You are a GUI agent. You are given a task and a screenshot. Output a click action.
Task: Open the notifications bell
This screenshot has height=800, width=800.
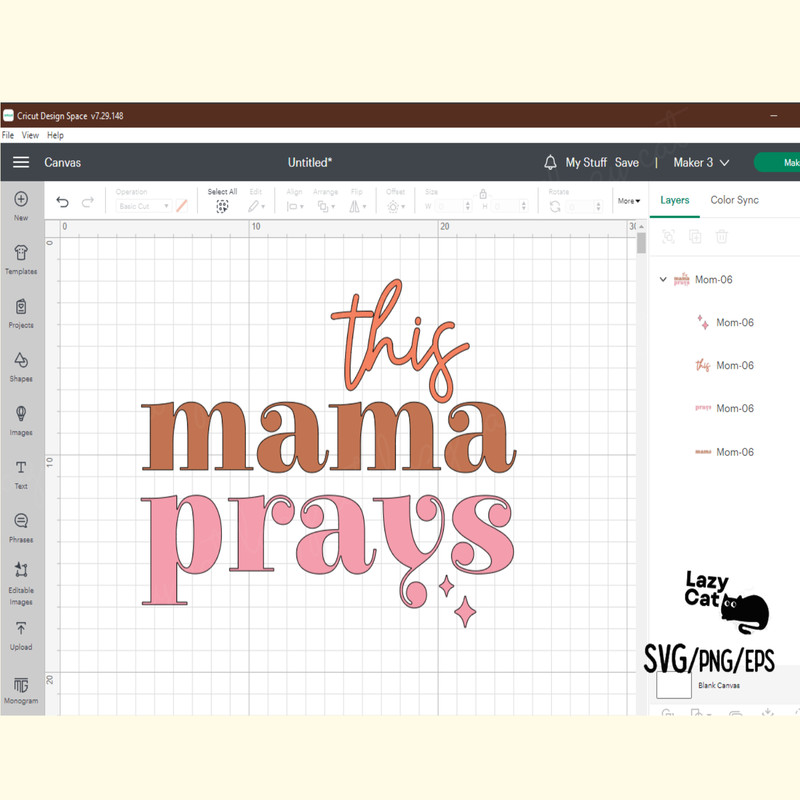click(x=549, y=162)
